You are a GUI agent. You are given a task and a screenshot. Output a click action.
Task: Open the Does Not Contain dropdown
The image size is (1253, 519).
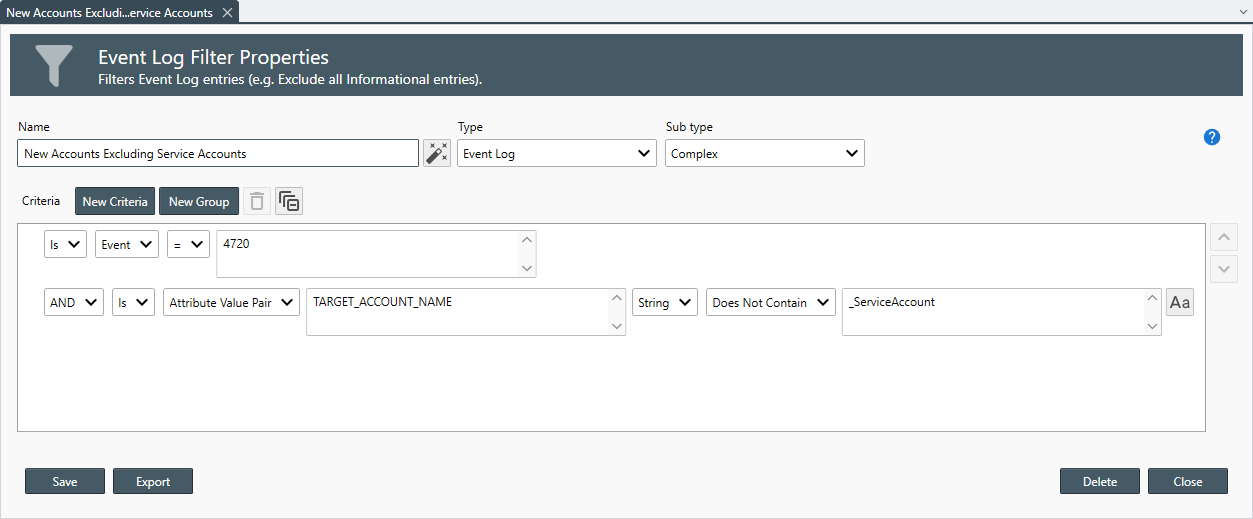(770, 303)
